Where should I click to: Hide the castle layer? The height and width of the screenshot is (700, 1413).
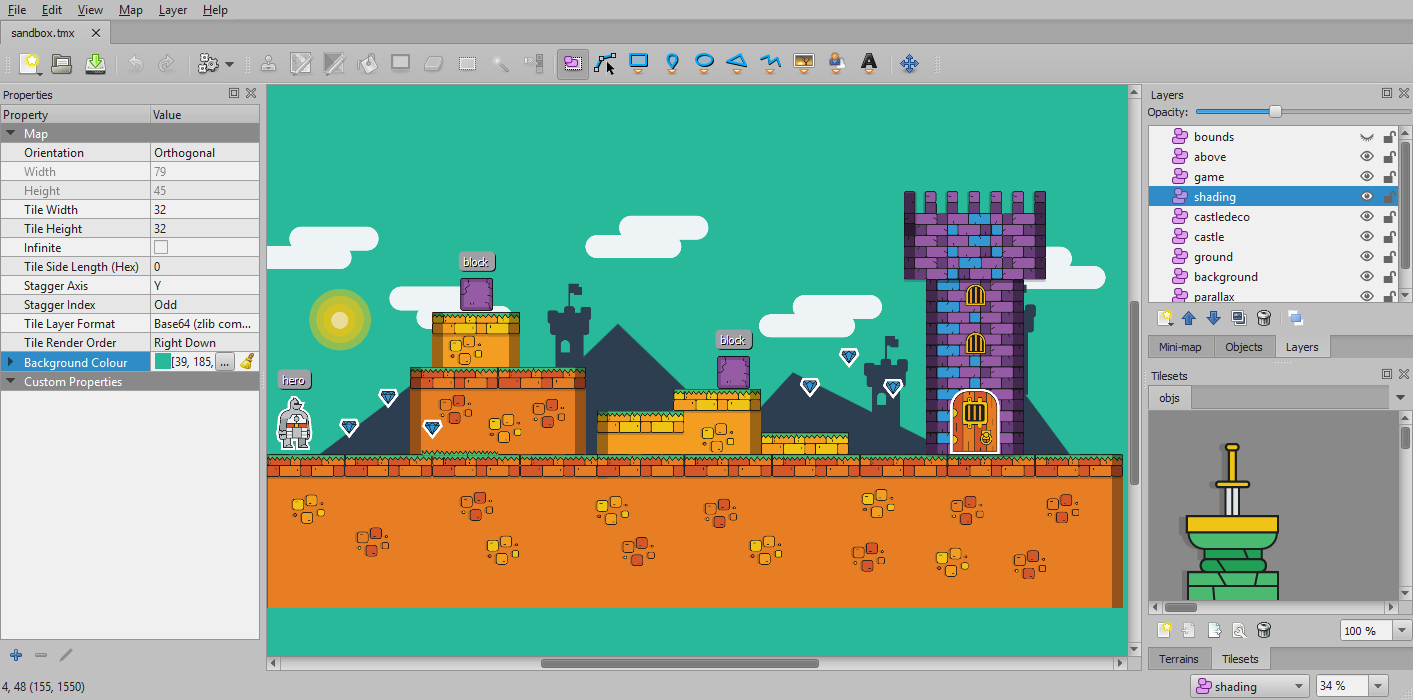coord(1366,237)
